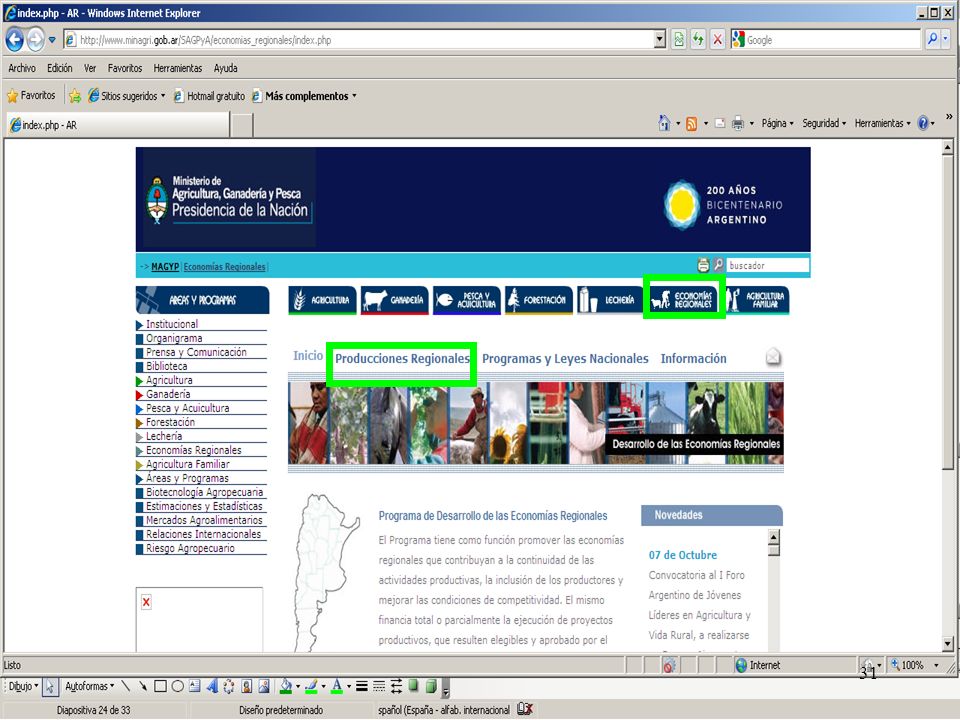Switch to Producciones Regionales tab

(402, 359)
